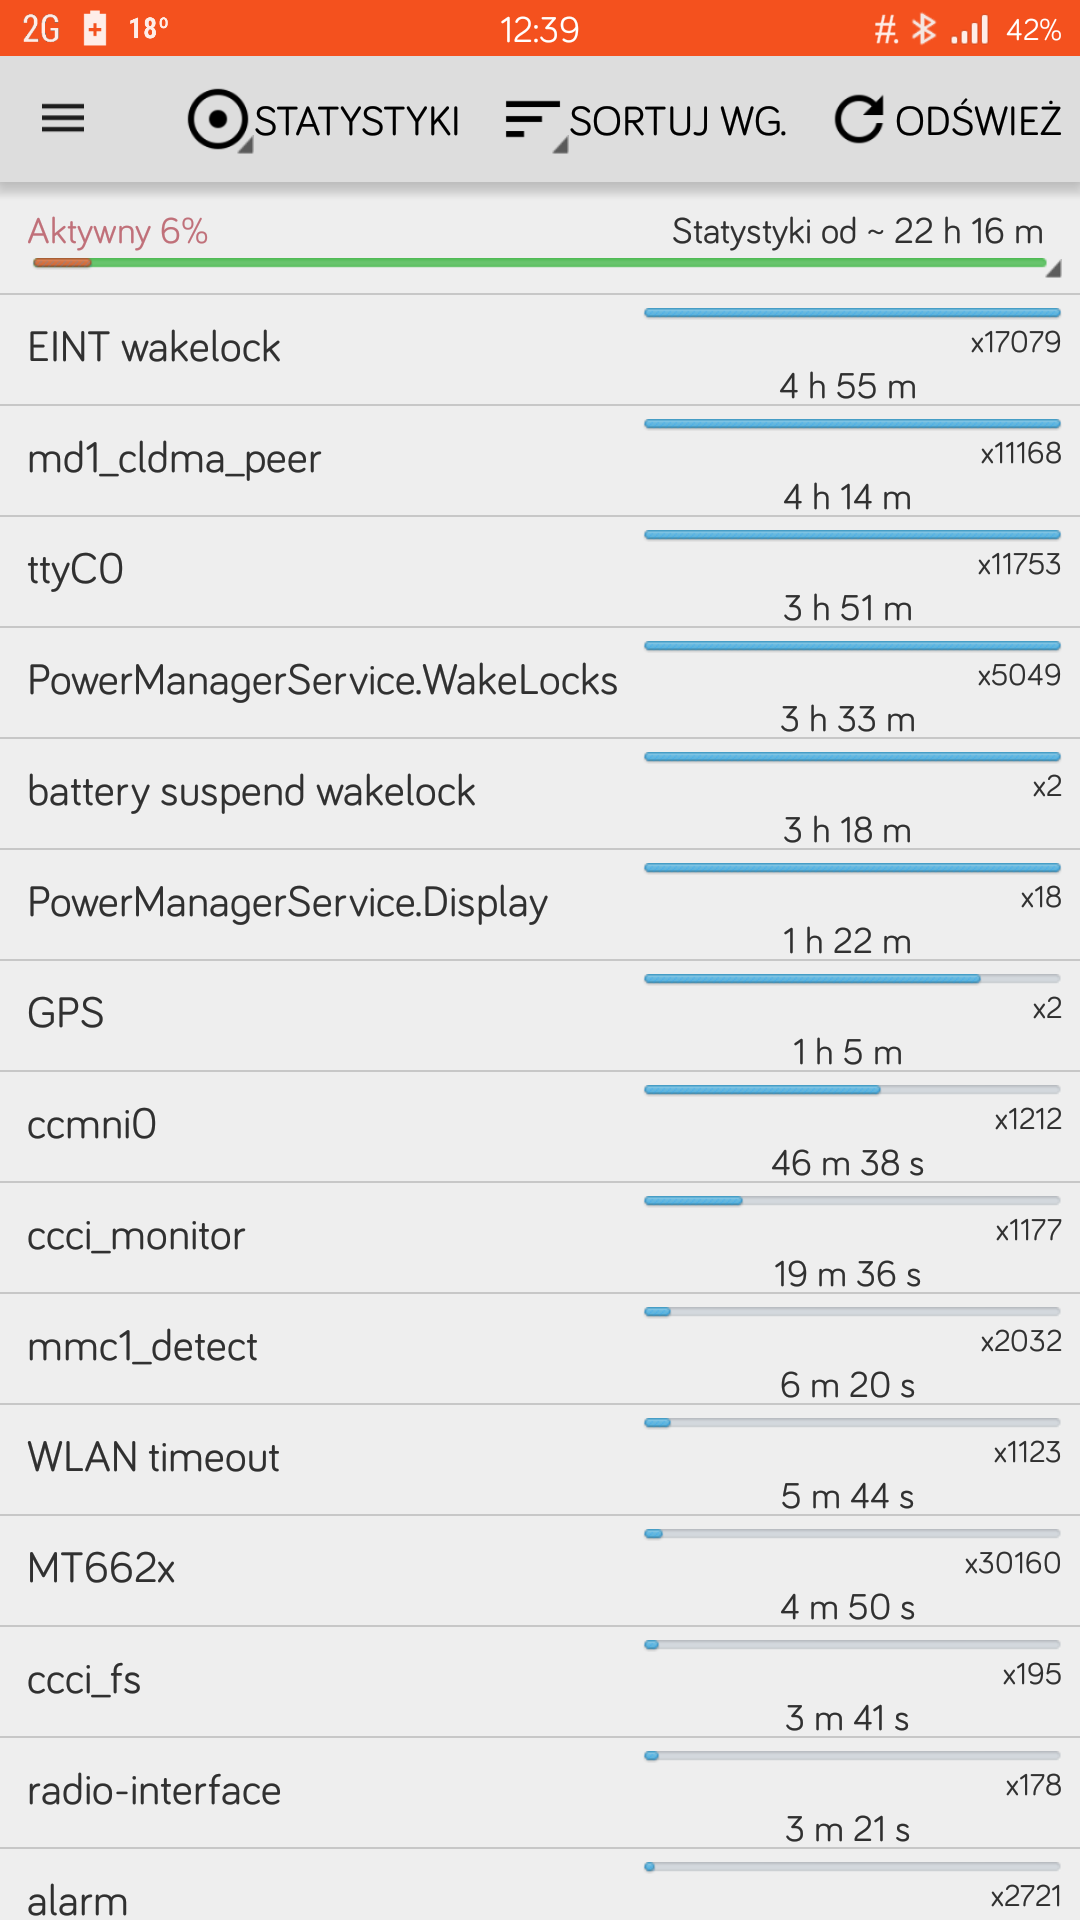Open the hamburger navigation menu
This screenshot has width=1080, height=1920.
tap(62, 119)
